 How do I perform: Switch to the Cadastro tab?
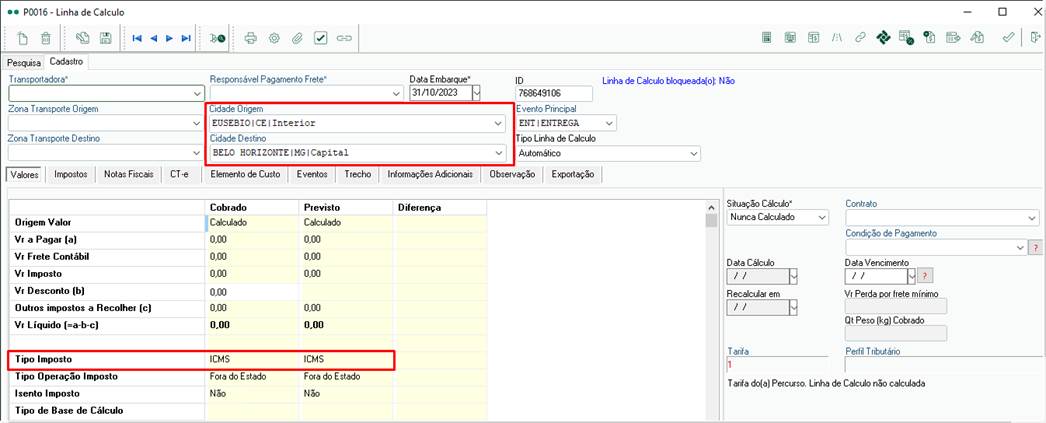point(65,61)
